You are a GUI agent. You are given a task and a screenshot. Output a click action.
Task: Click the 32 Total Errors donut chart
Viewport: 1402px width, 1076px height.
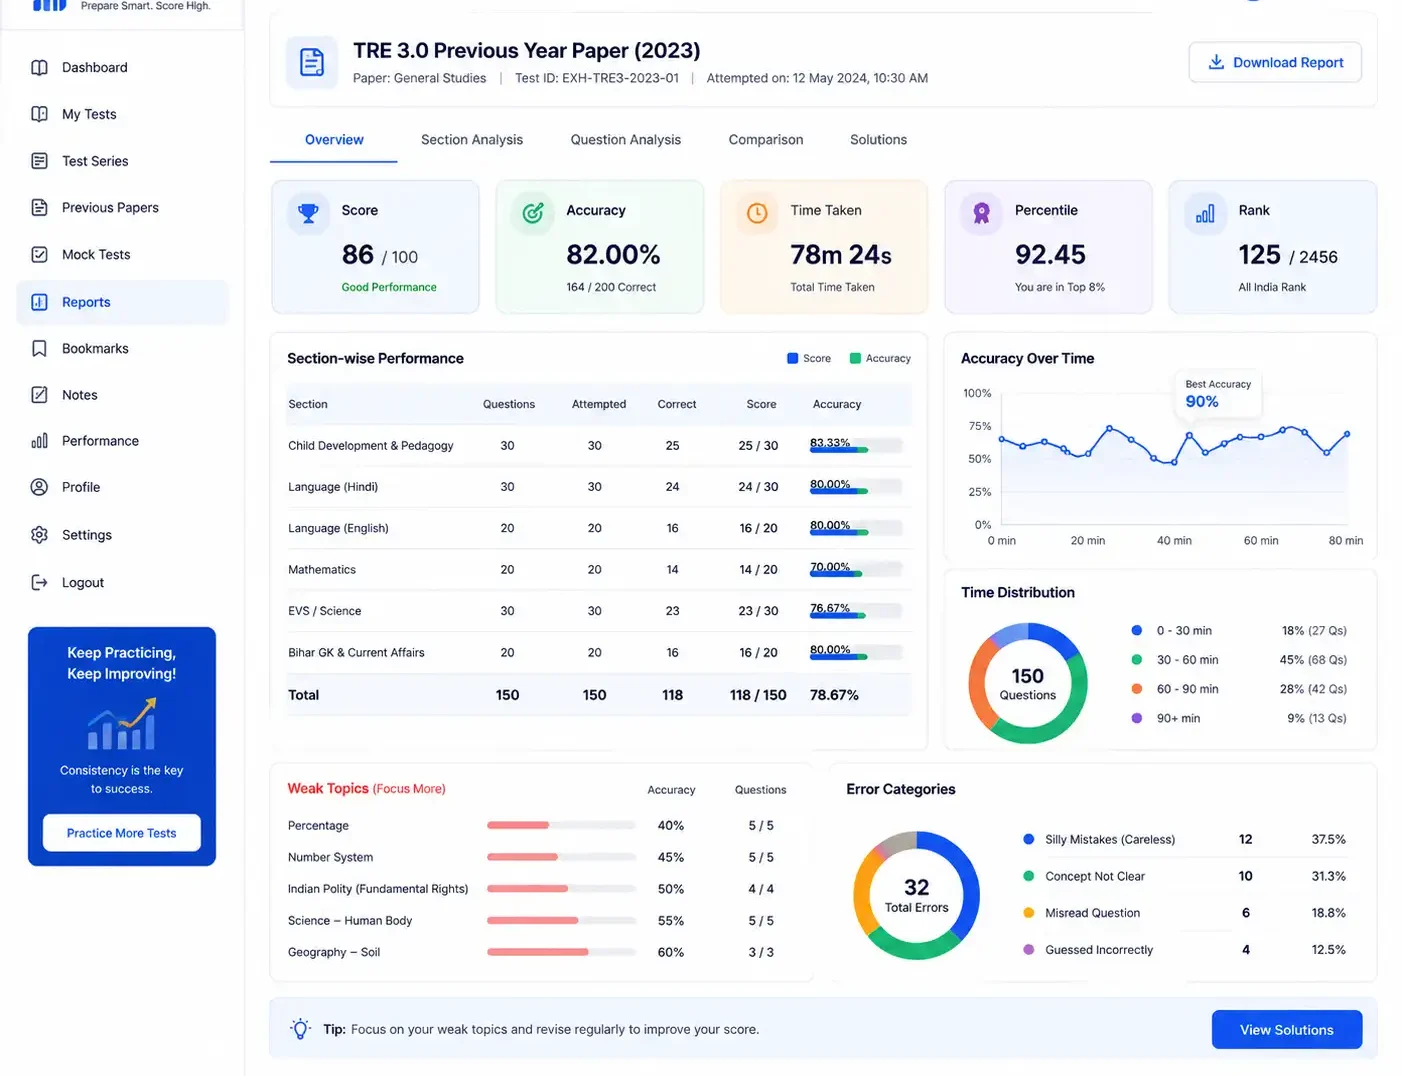[917, 895]
